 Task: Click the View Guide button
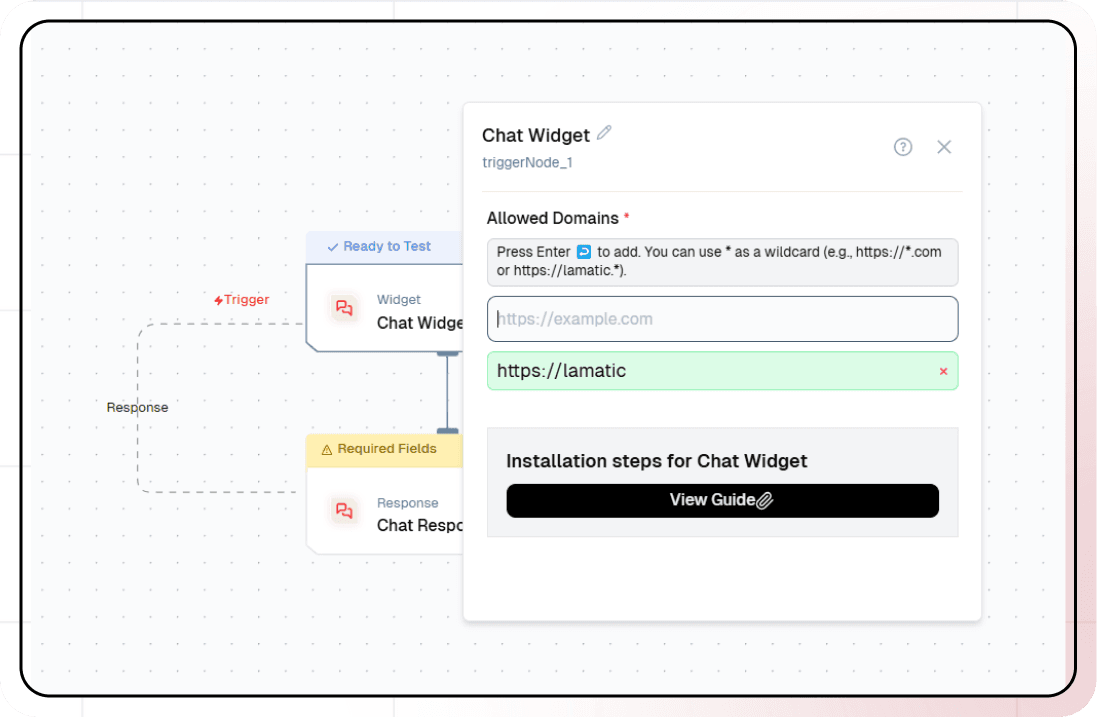(x=722, y=501)
